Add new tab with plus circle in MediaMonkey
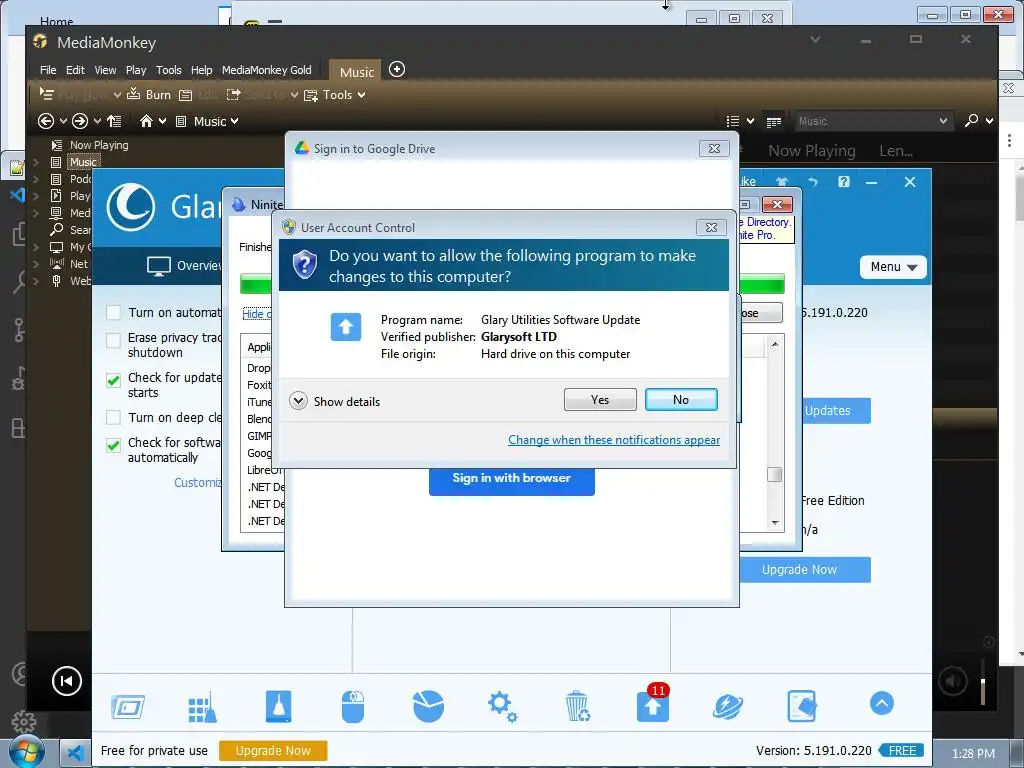Viewport: 1024px width, 768px height. pyautogui.click(x=397, y=69)
